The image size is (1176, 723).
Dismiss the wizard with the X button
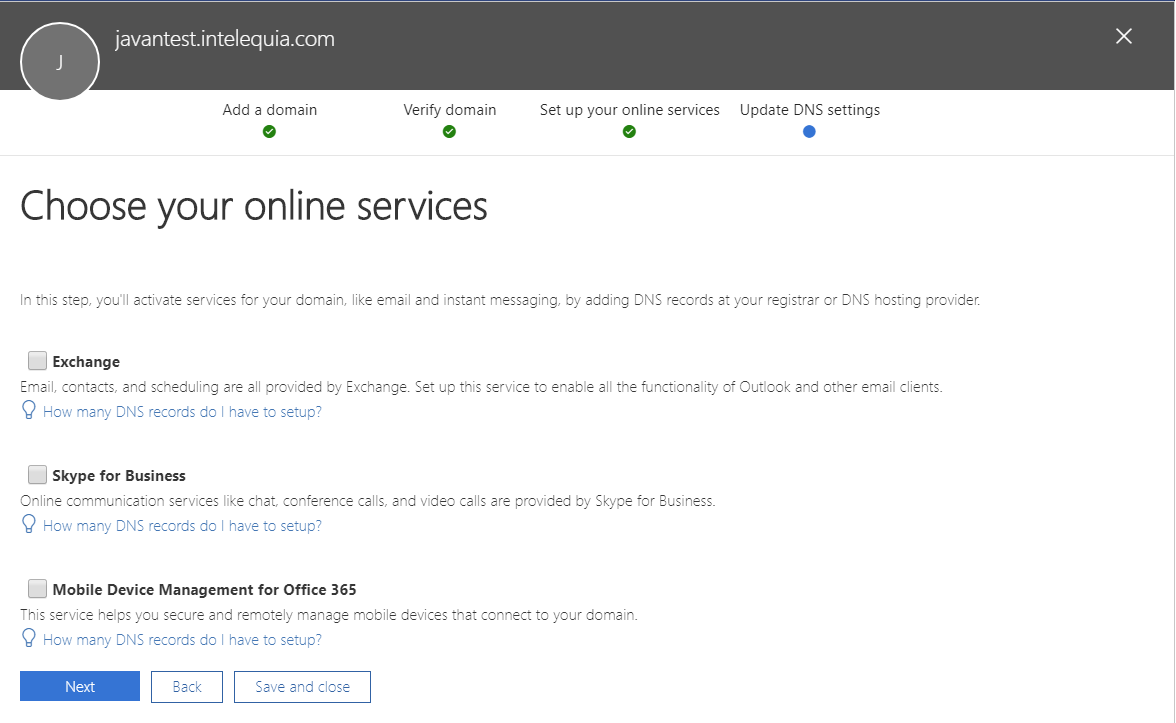tap(1123, 36)
